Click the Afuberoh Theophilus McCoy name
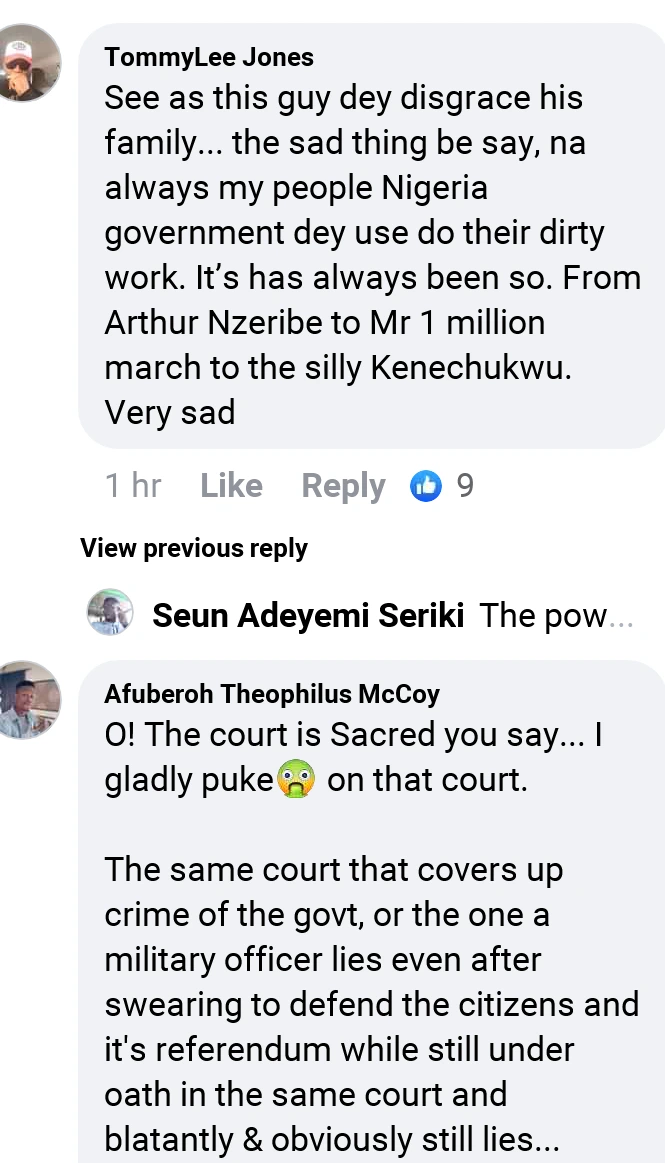The width and height of the screenshot is (665, 1163). click(272, 693)
